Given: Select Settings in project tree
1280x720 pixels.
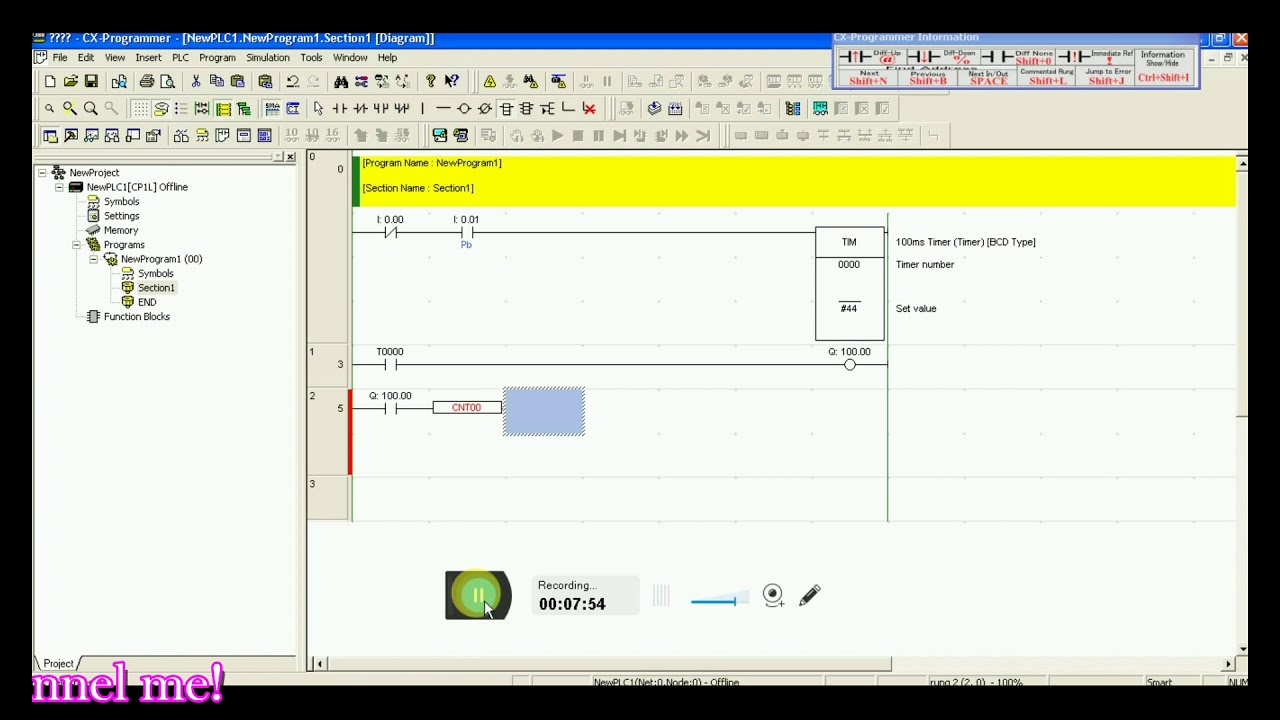Looking at the screenshot, I should [122, 216].
